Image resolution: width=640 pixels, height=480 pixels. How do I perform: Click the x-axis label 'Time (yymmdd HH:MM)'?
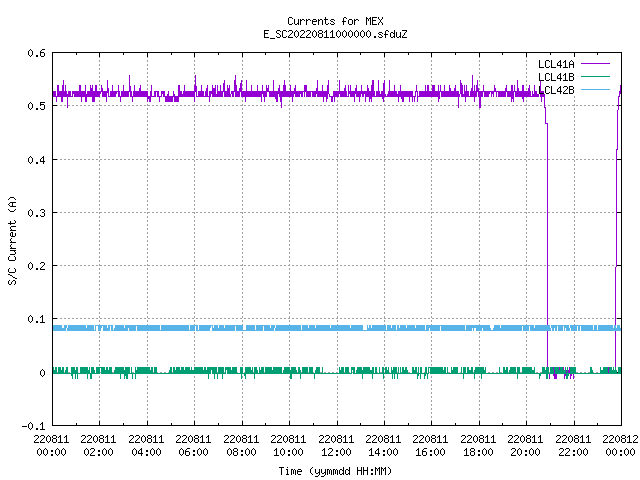pyautogui.click(x=335, y=471)
